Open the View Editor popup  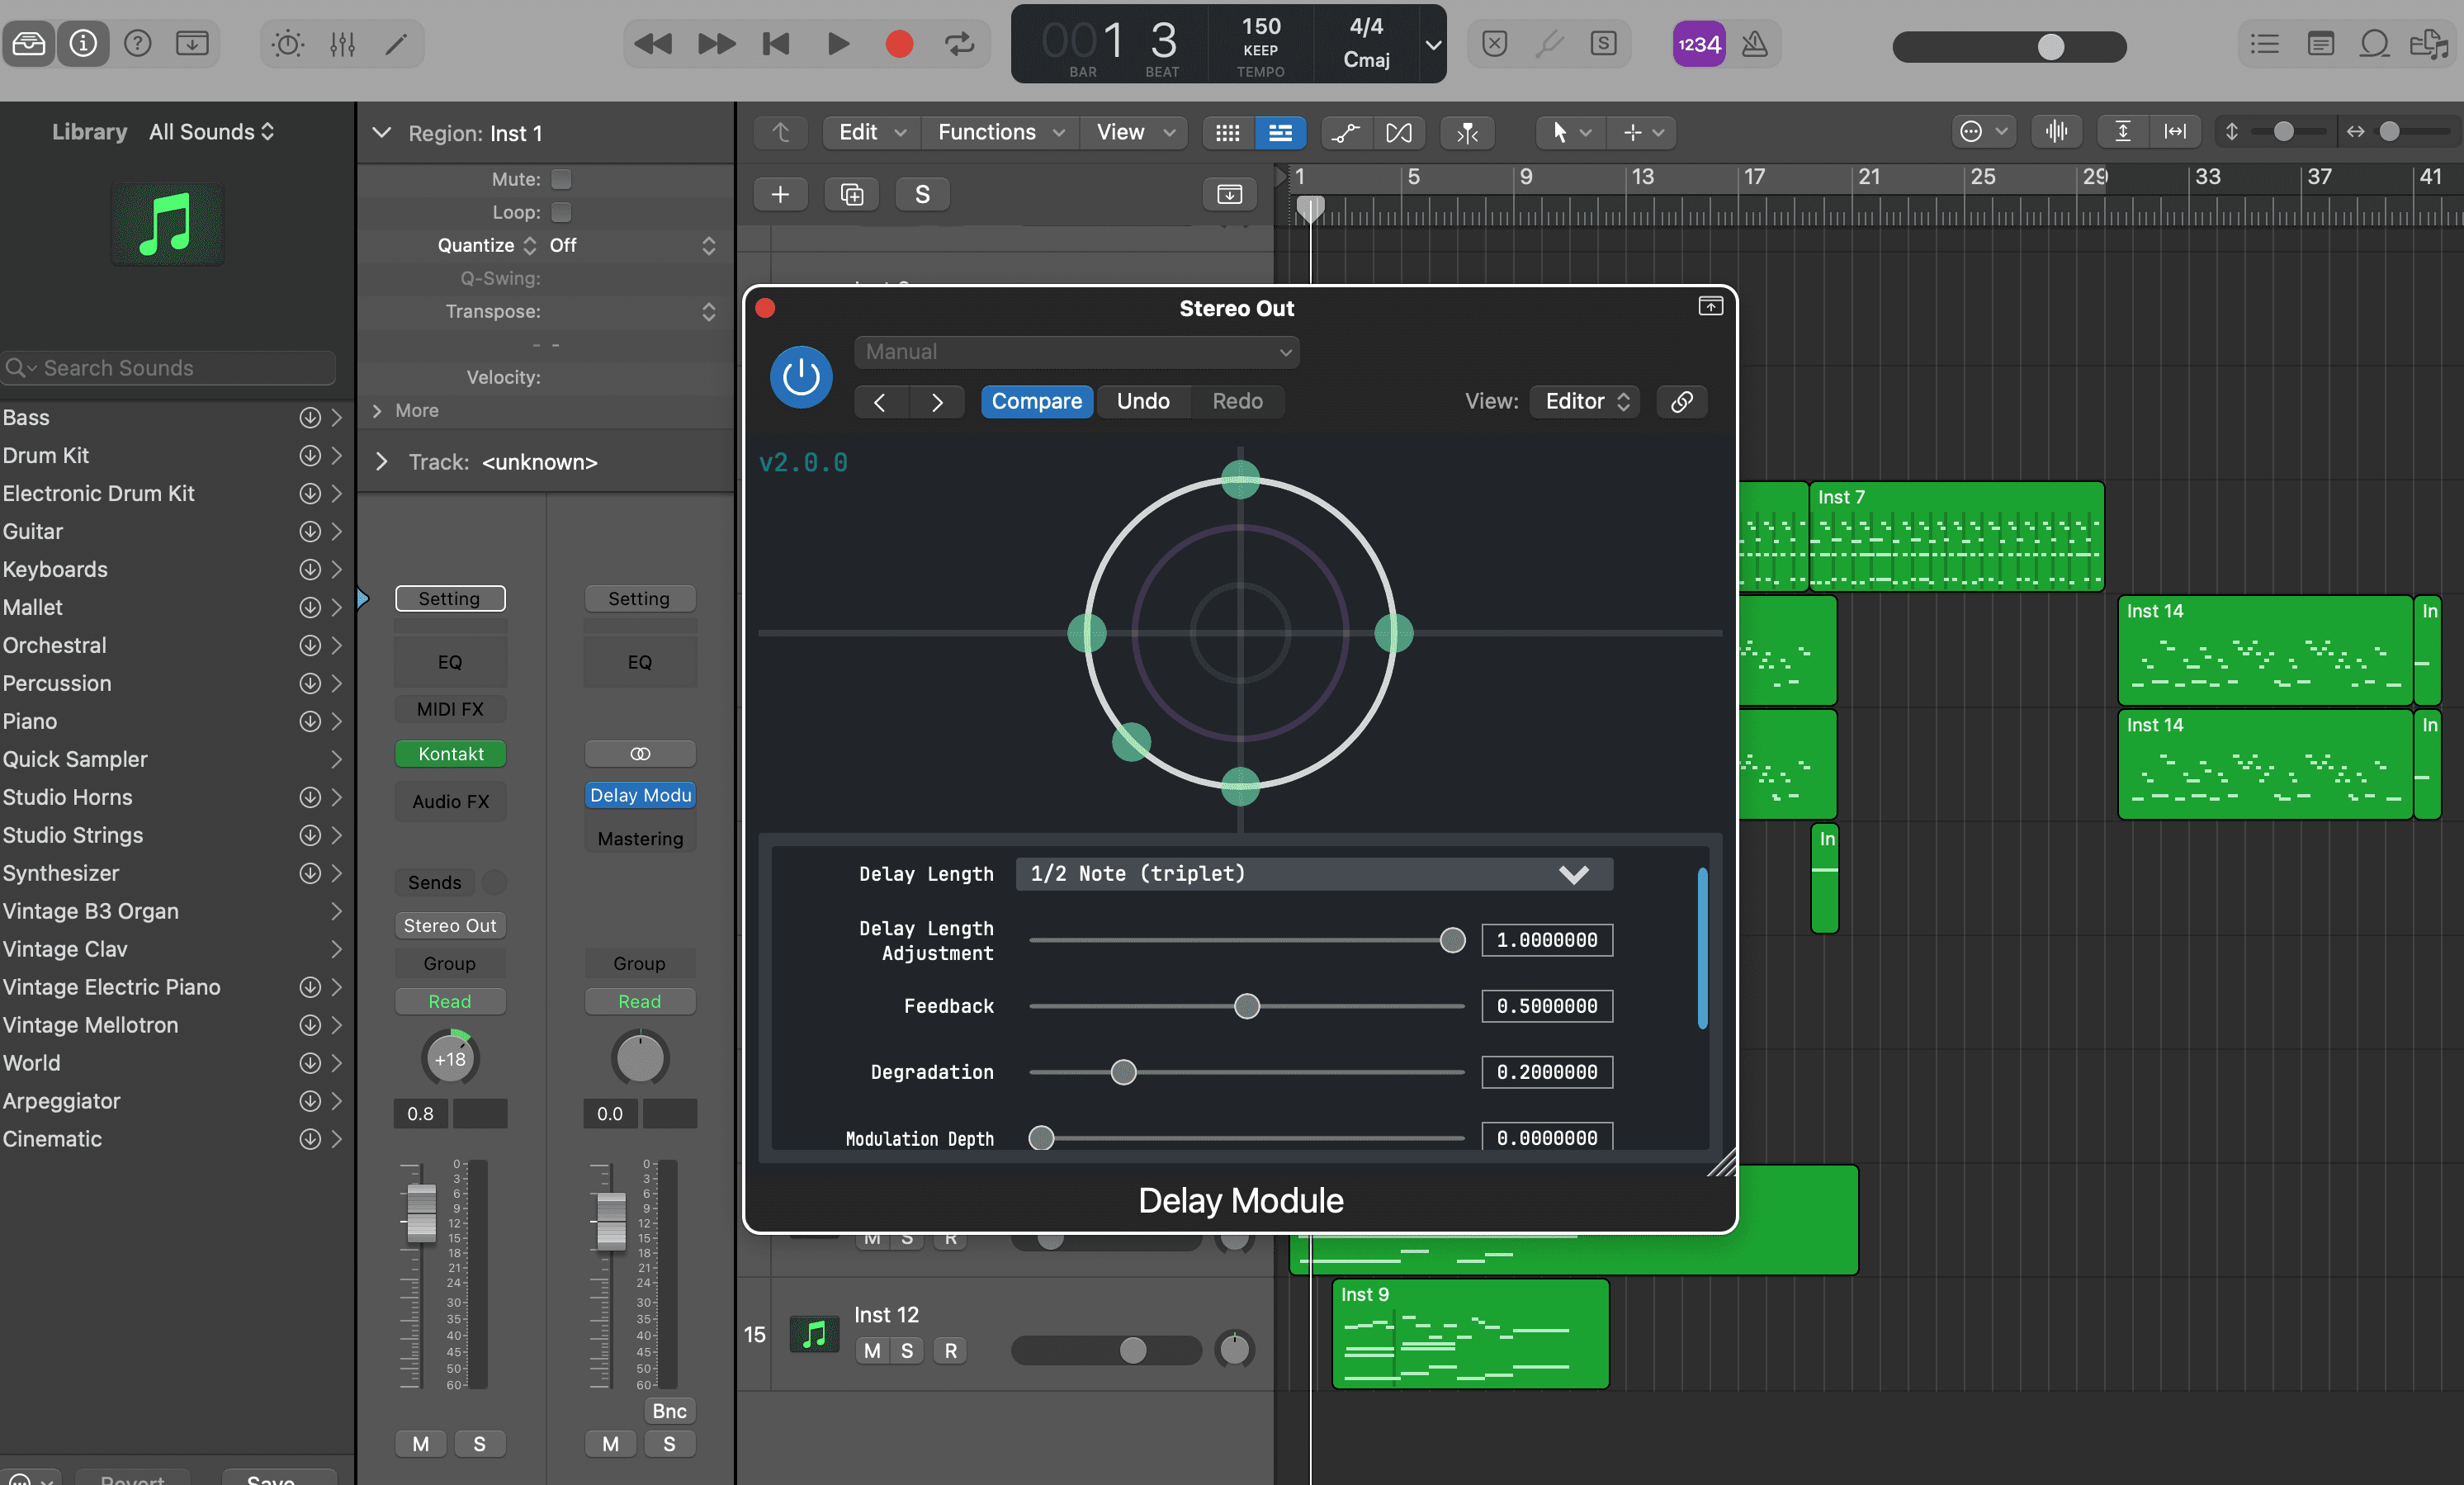pyautogui.click(x=1585, y=401)
